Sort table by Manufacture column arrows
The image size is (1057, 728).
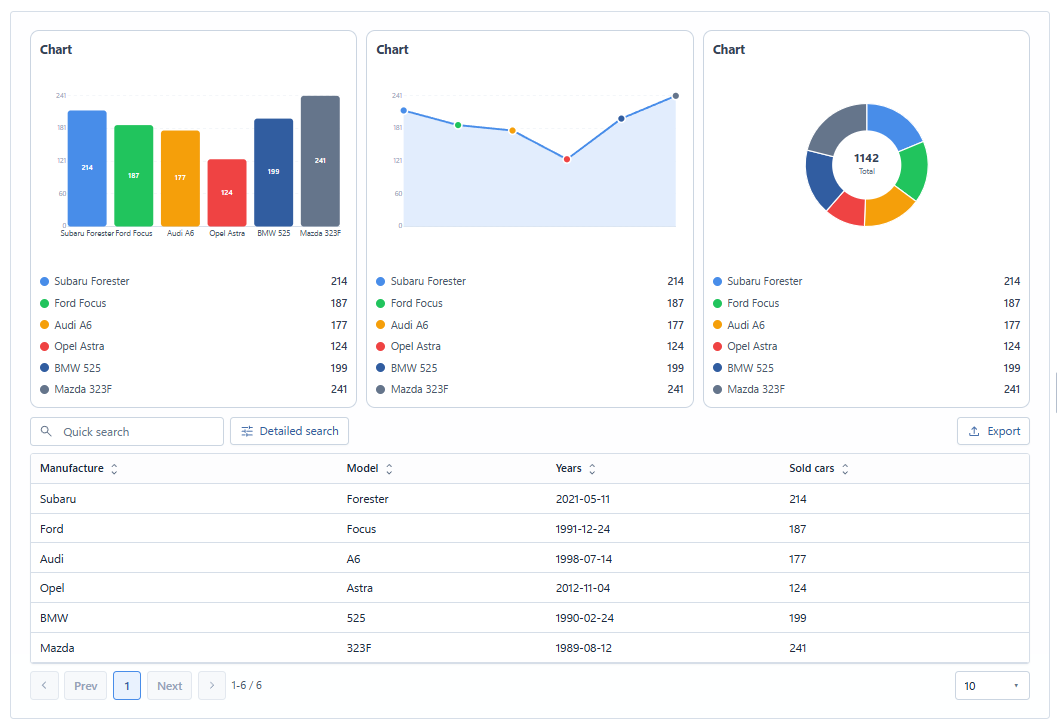click(114, 468)
